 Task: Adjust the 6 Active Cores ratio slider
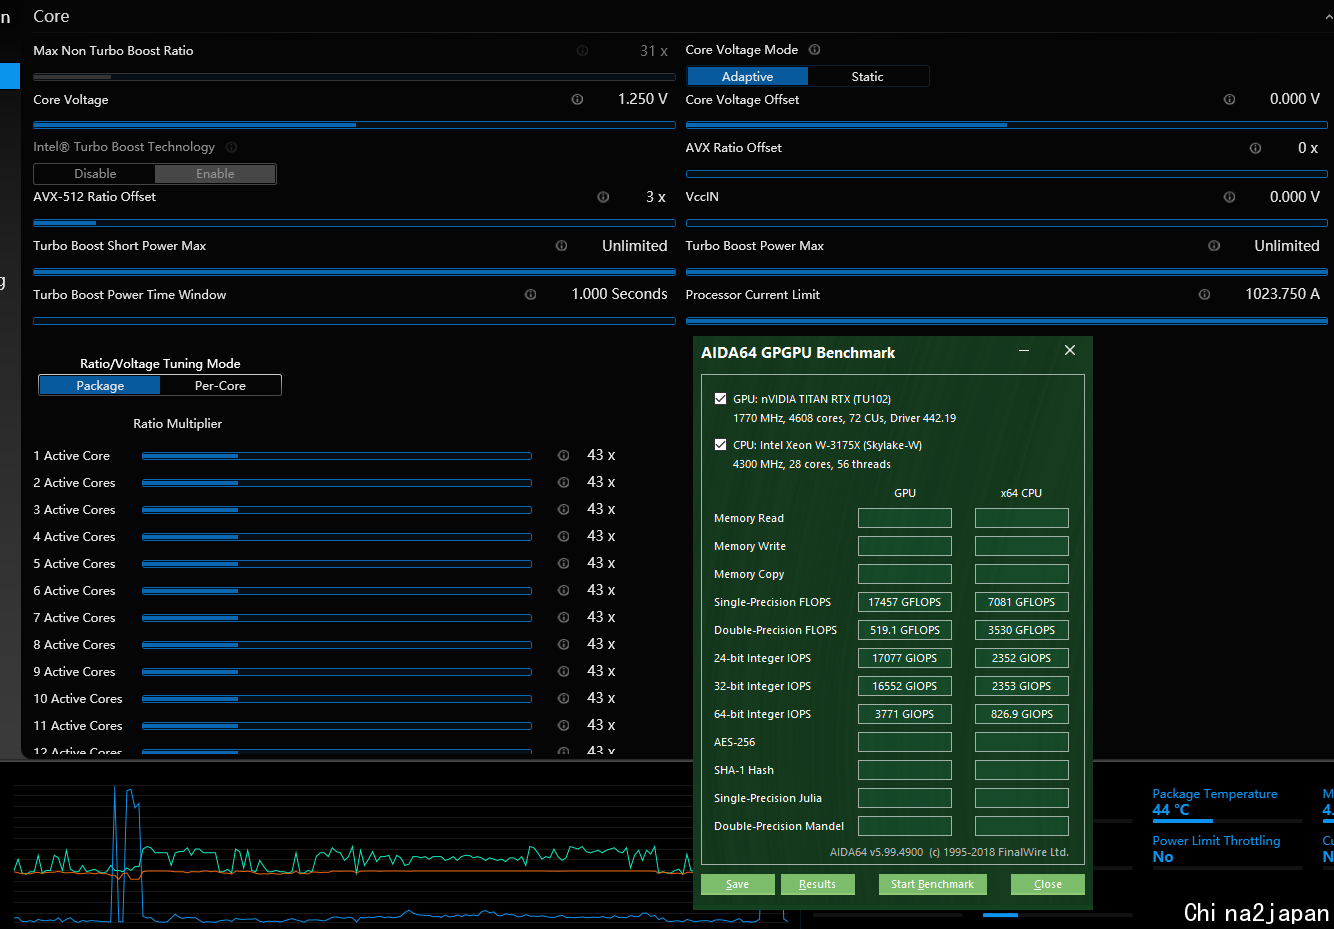pyautogui.click(x=336, y=591)
